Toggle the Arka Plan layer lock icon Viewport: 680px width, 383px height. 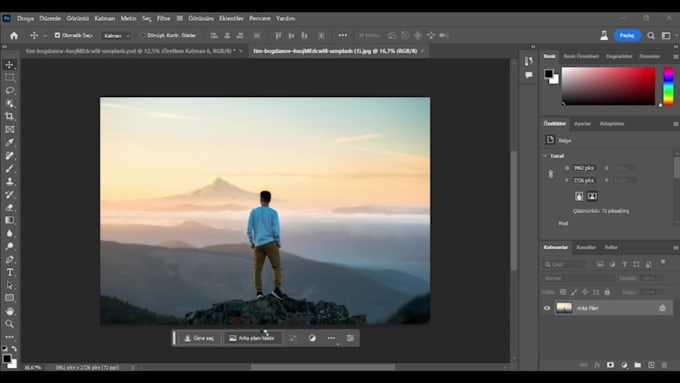[x=662, y=308]
